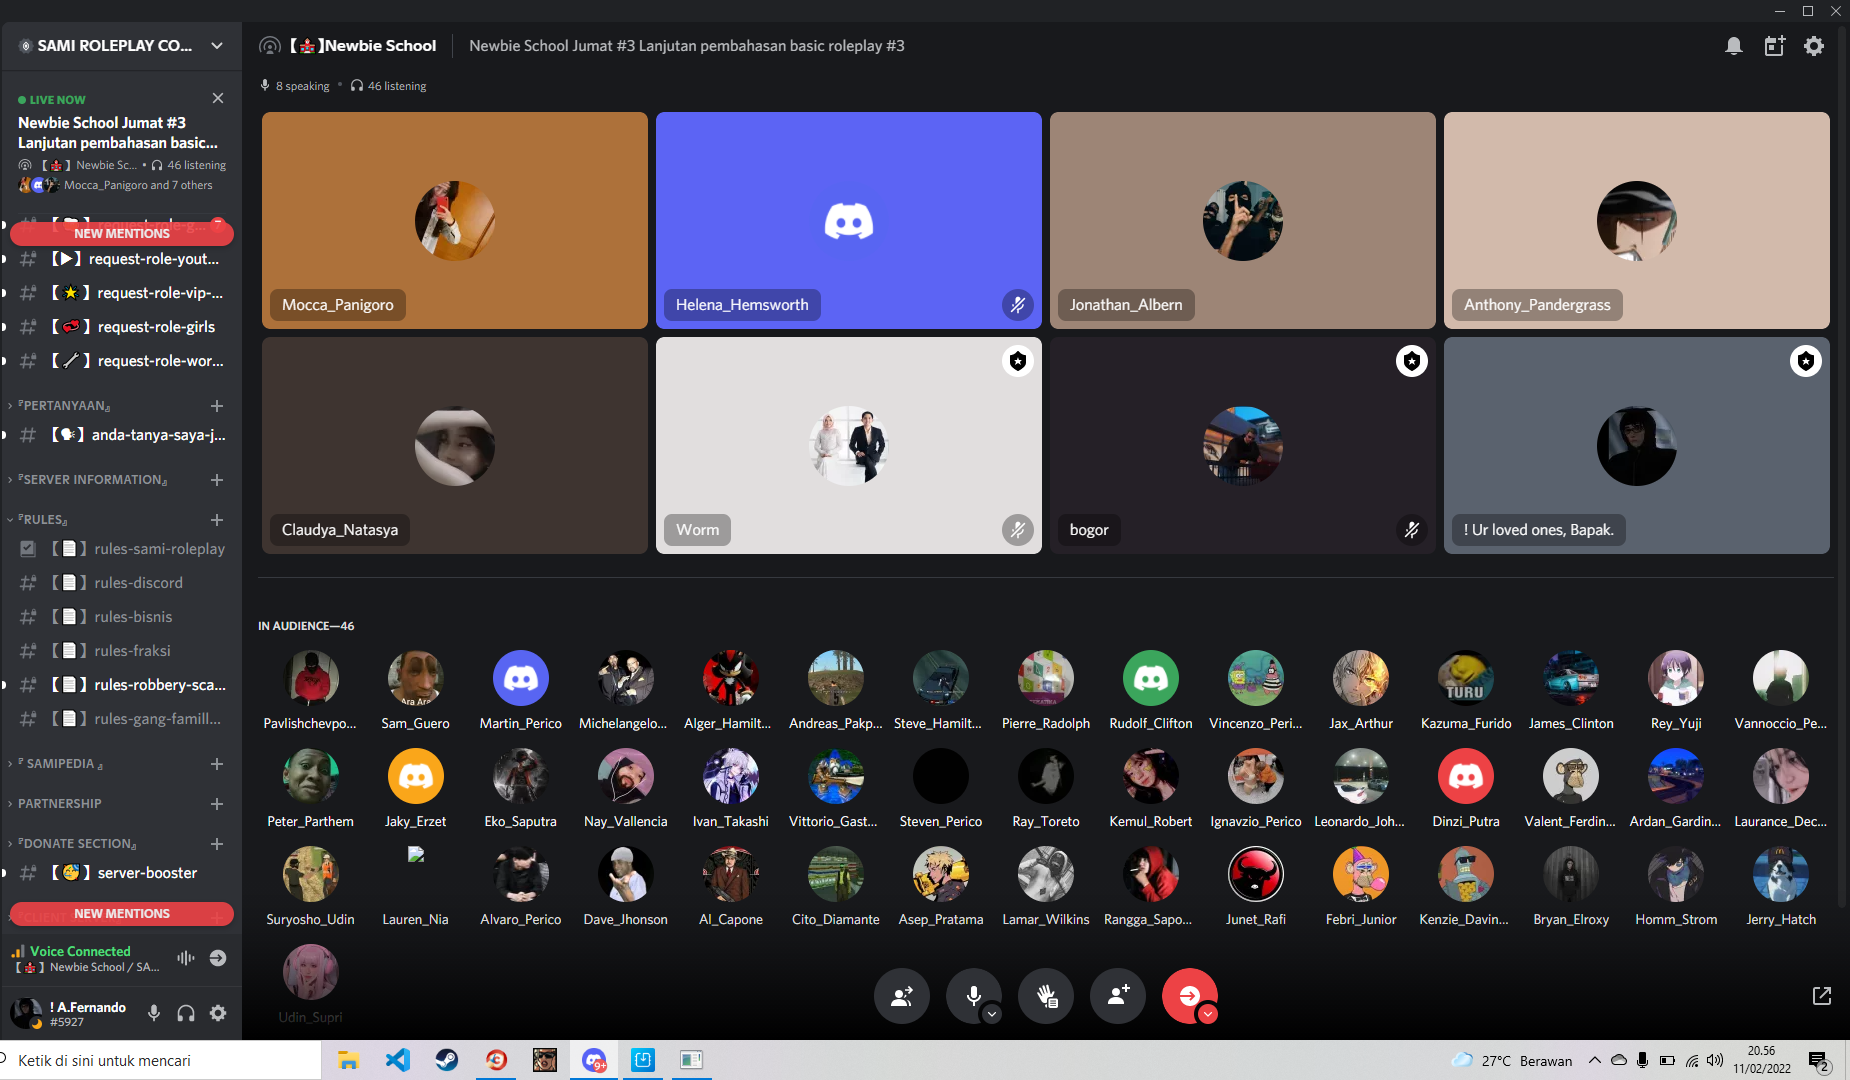The width and height of the screenshot is (1850, 1080).
Task: Disconnect from voice in Voice Connected panel
Action: tap(217, 958)
